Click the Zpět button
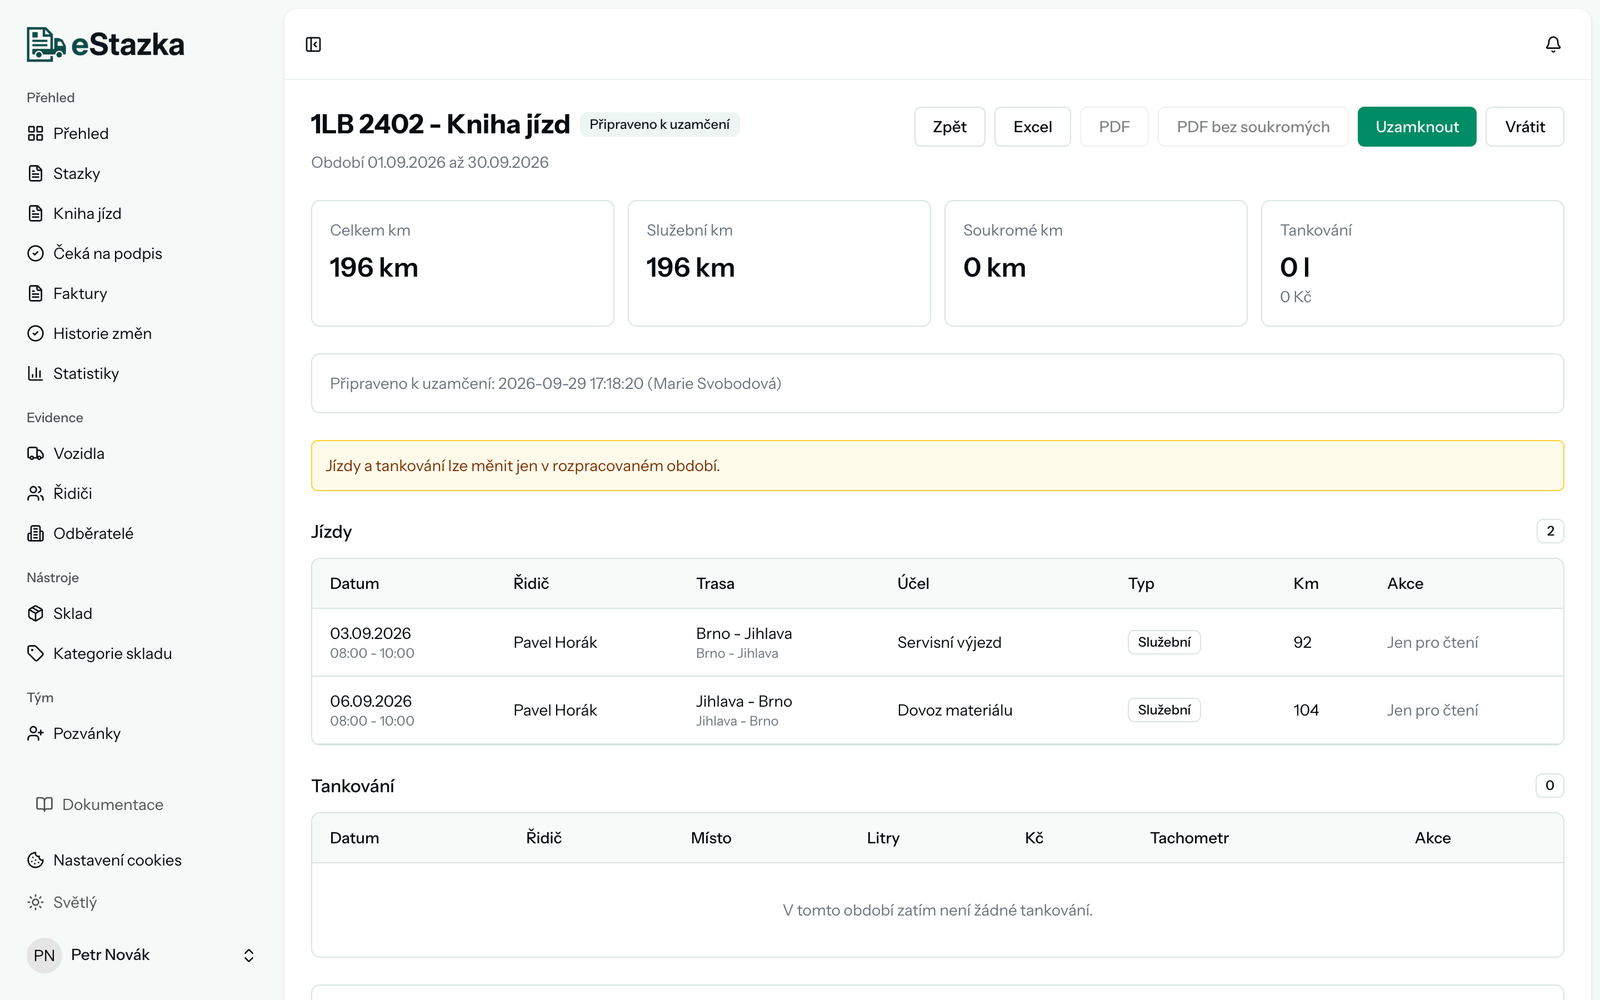 tap(950, 127)
